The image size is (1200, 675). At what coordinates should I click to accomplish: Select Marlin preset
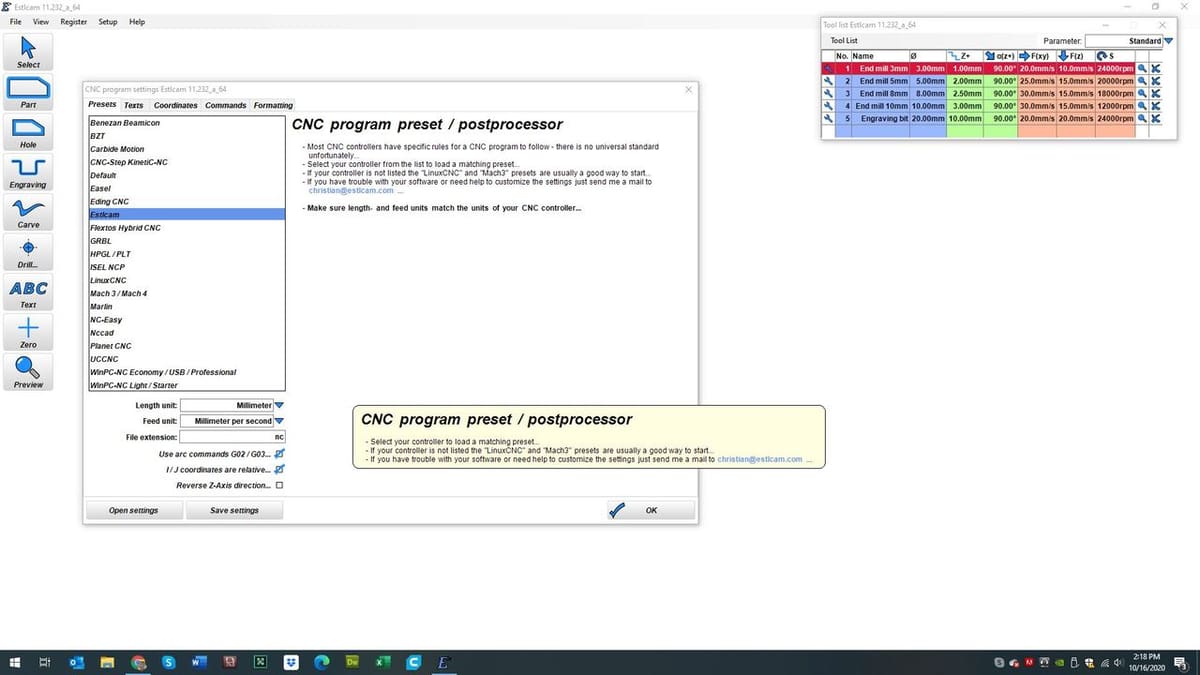pos(187,306)
